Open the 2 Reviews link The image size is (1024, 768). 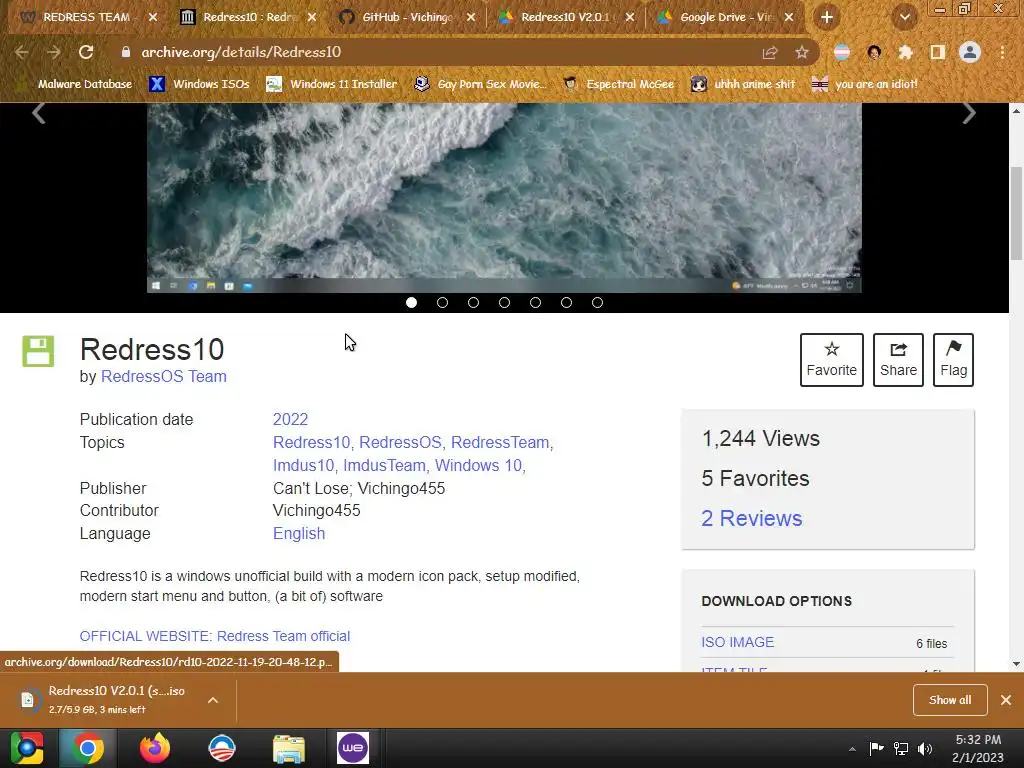[752, 519]
